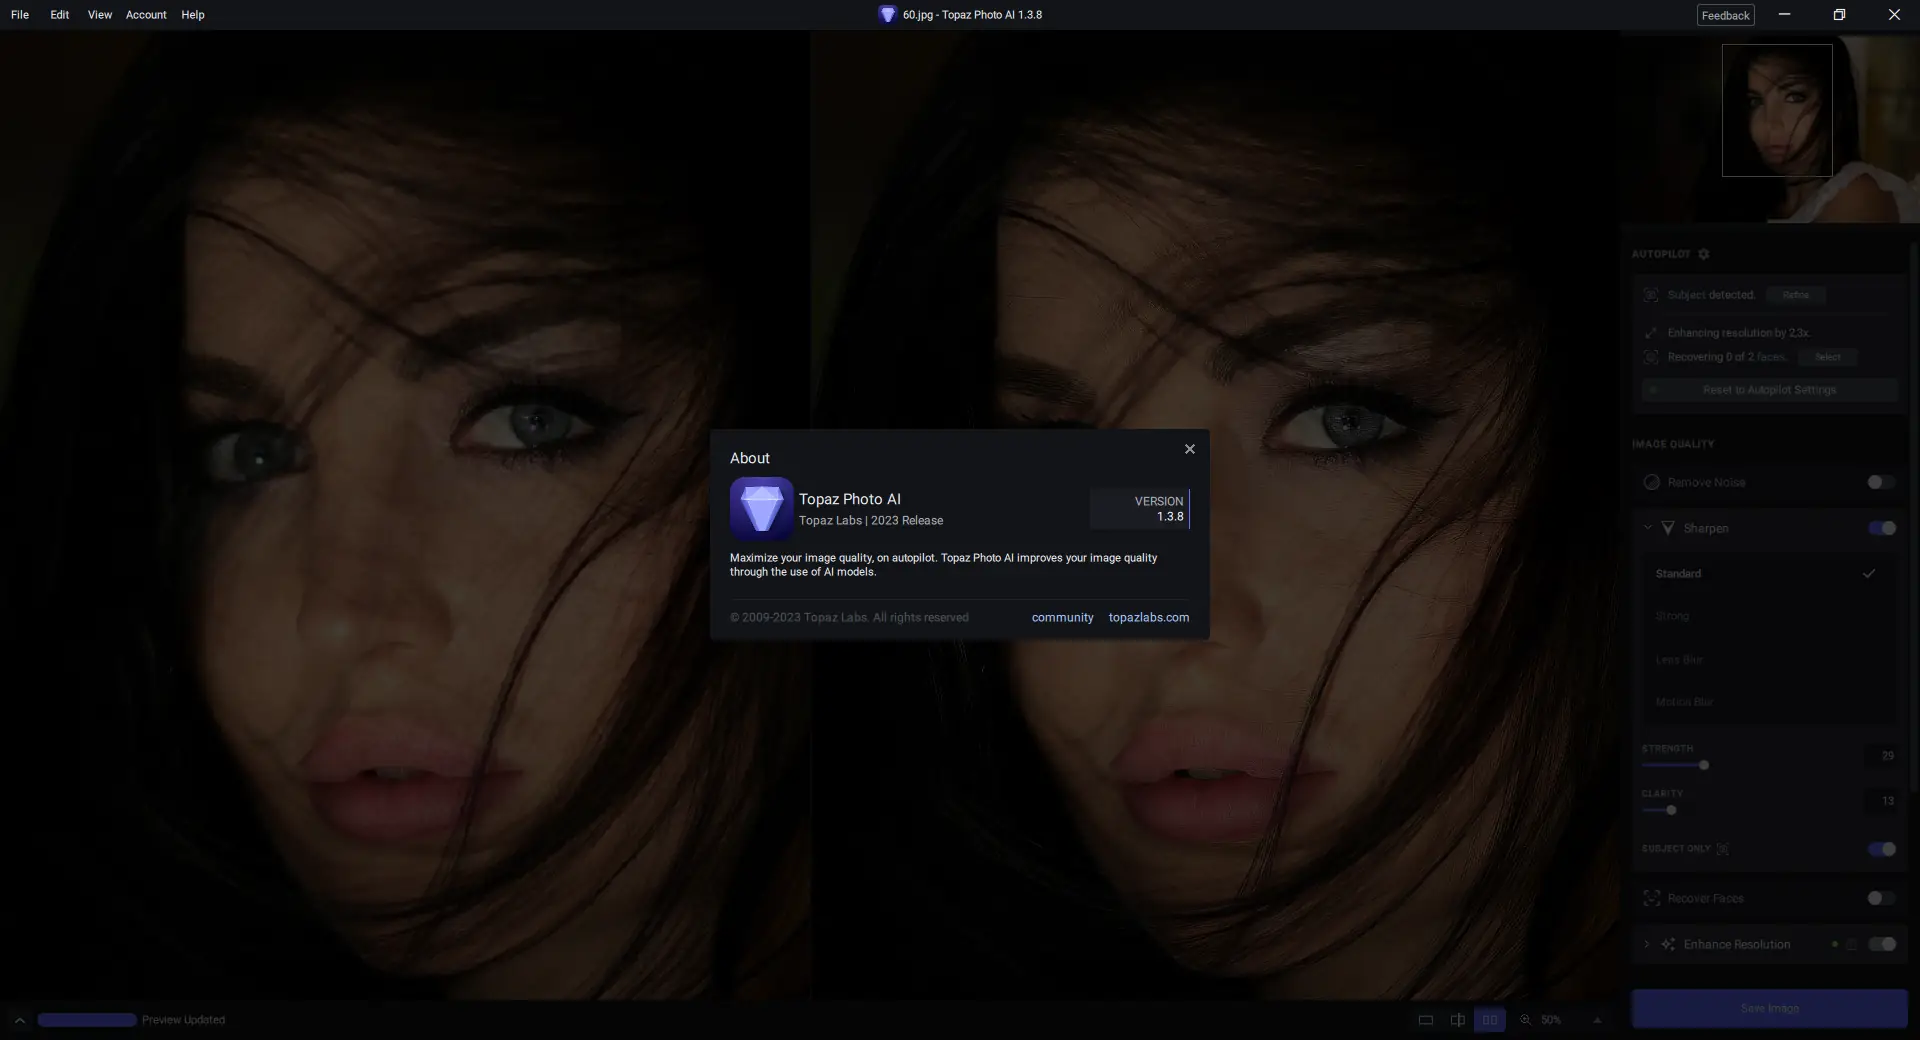The image size is (1920, 1040).
Task: Click Select beside Recovering faces
Action: (1828, 357)
